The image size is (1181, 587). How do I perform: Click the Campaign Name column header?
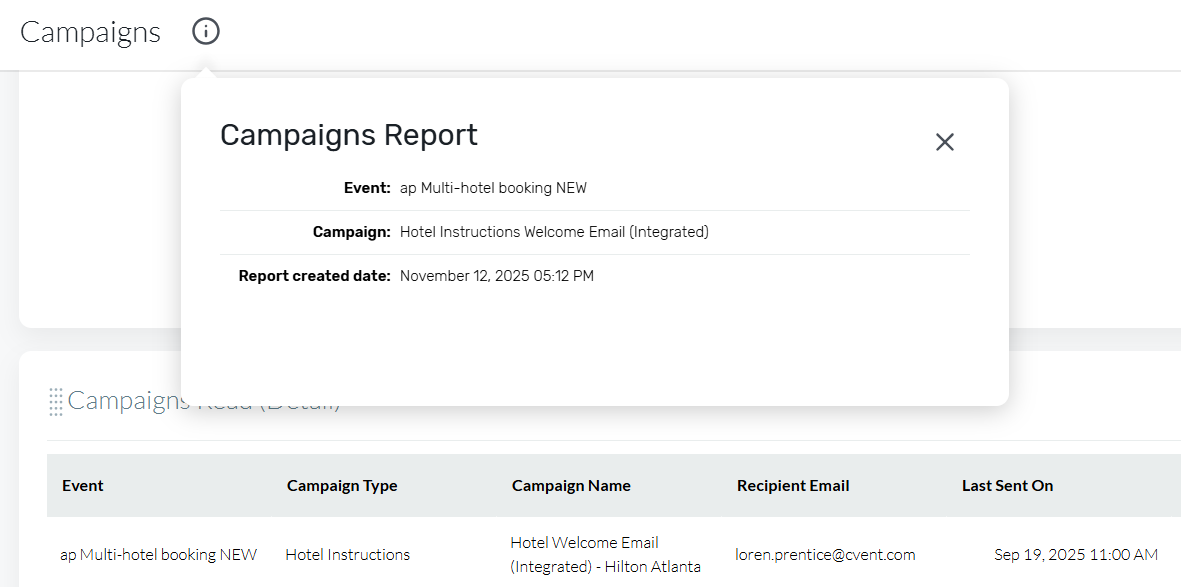point(571,486)
